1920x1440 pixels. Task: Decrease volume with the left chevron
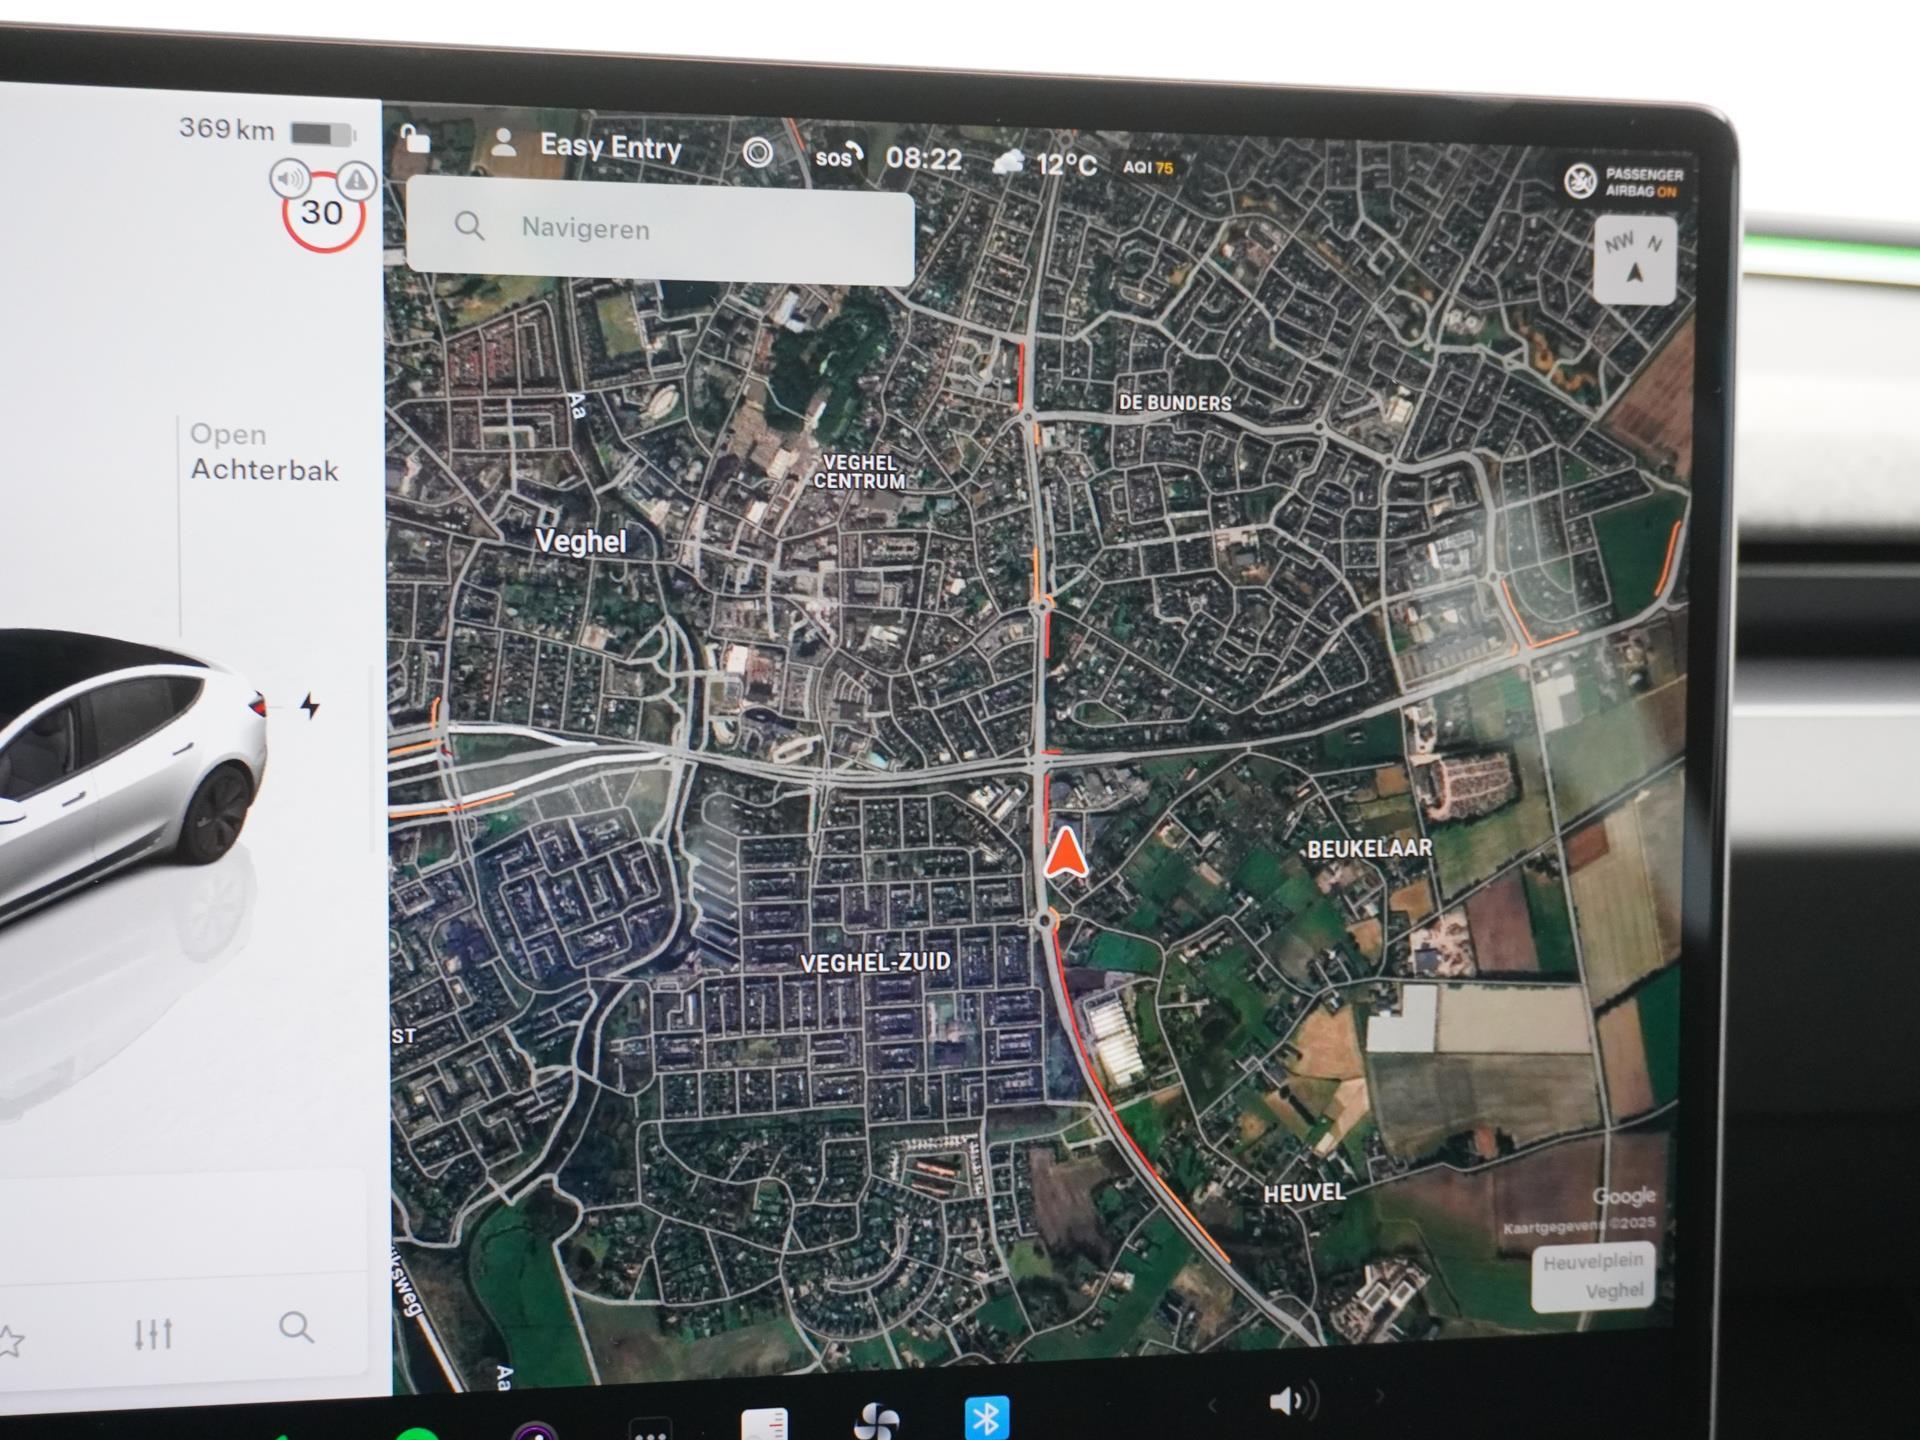[x=1213, y=1405]
